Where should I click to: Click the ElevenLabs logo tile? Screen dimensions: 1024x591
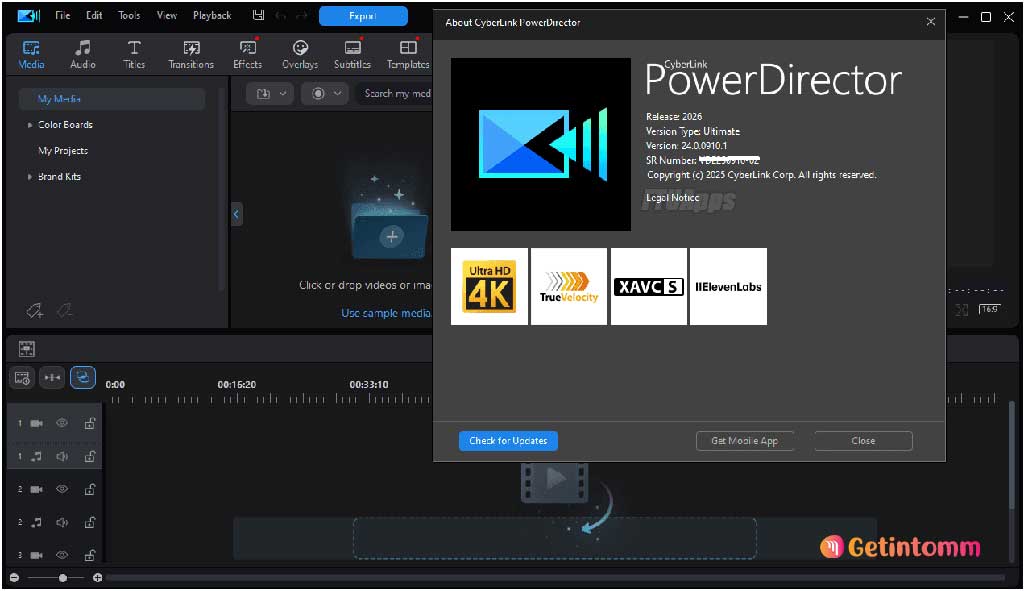[x=728, y=286]
